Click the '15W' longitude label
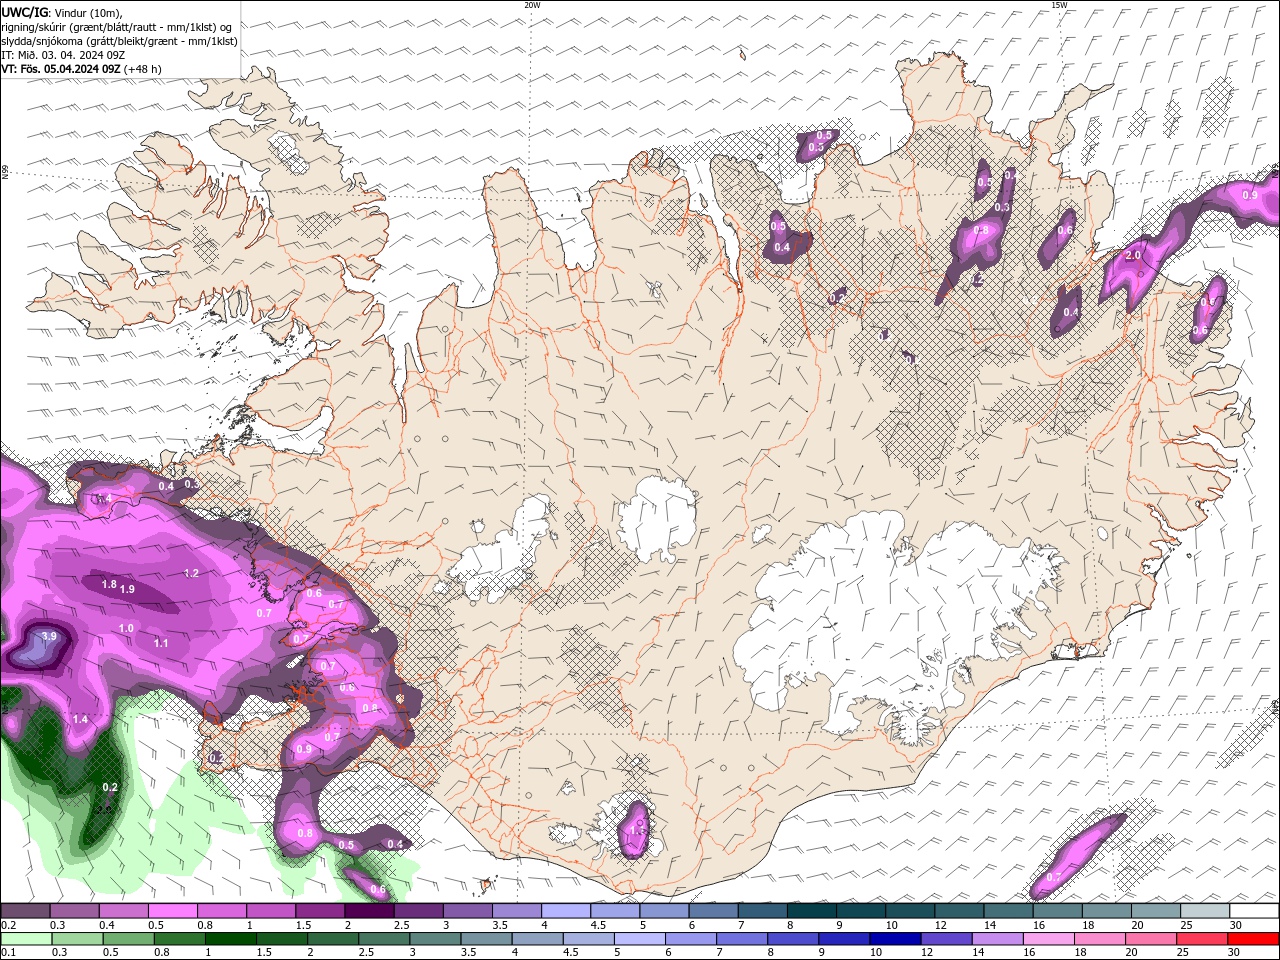Viewport: 1280px width, 960px height. (x=1059, y=5)
